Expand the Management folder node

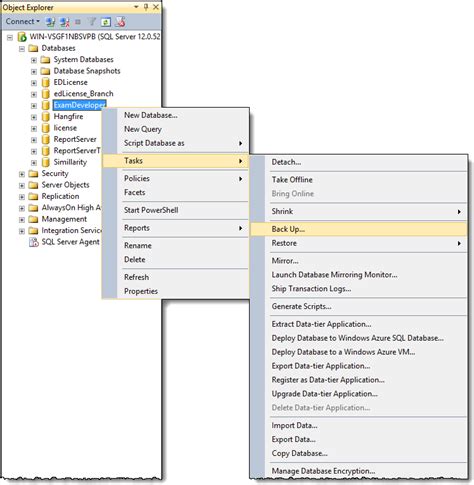pyautogui.click(x=22, y=220)
